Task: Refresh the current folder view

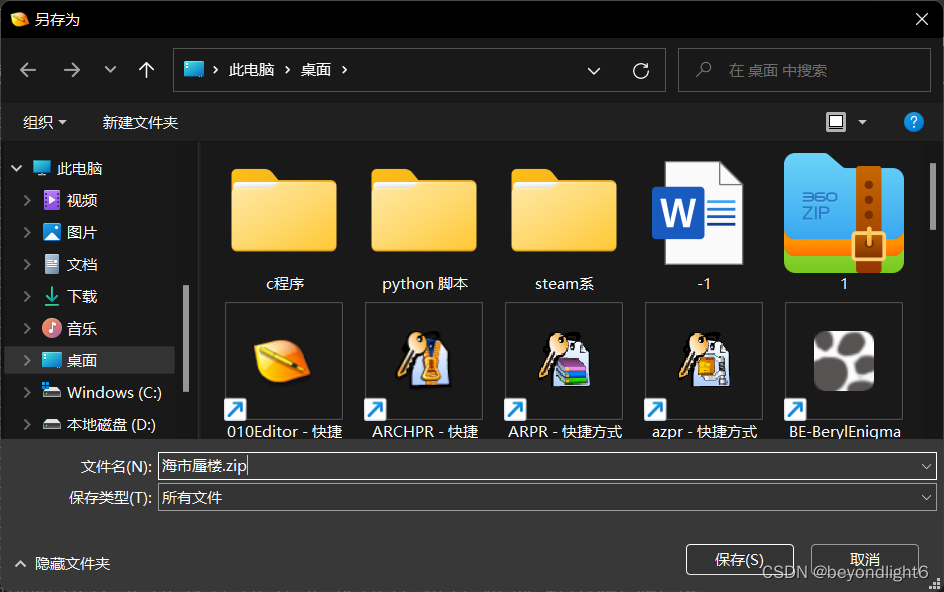Action: click(641, 71)
